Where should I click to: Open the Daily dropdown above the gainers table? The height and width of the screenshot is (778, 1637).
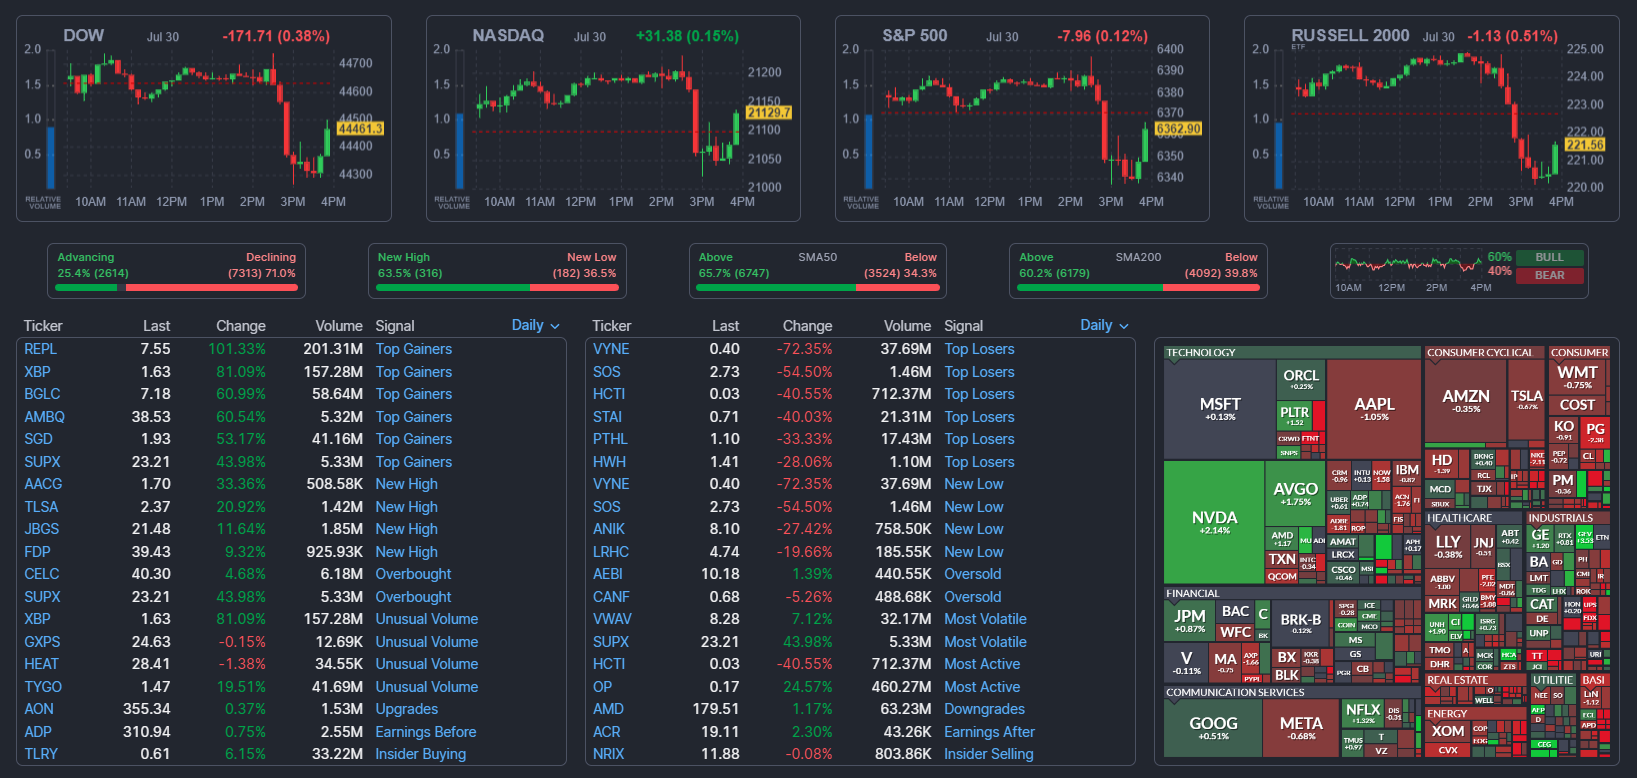point(535,325)
